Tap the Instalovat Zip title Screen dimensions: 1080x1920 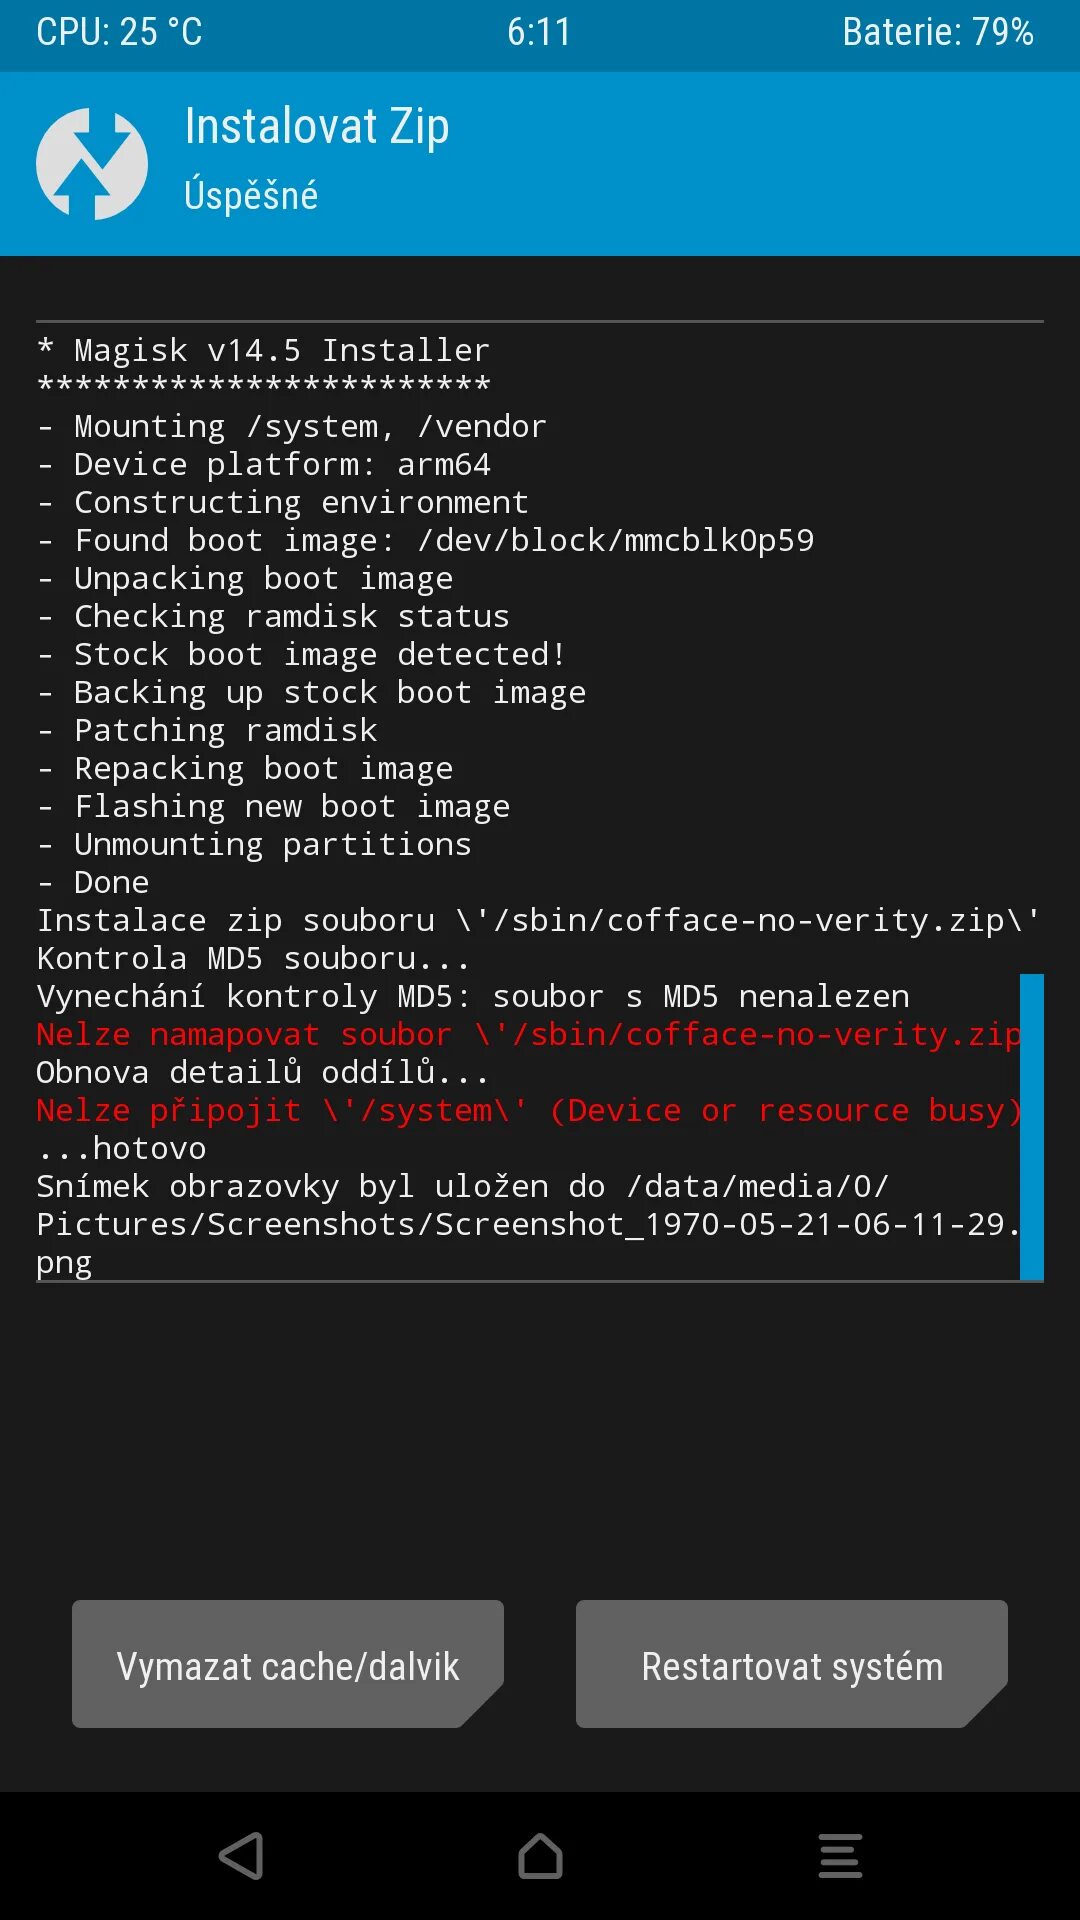[317, 127]
